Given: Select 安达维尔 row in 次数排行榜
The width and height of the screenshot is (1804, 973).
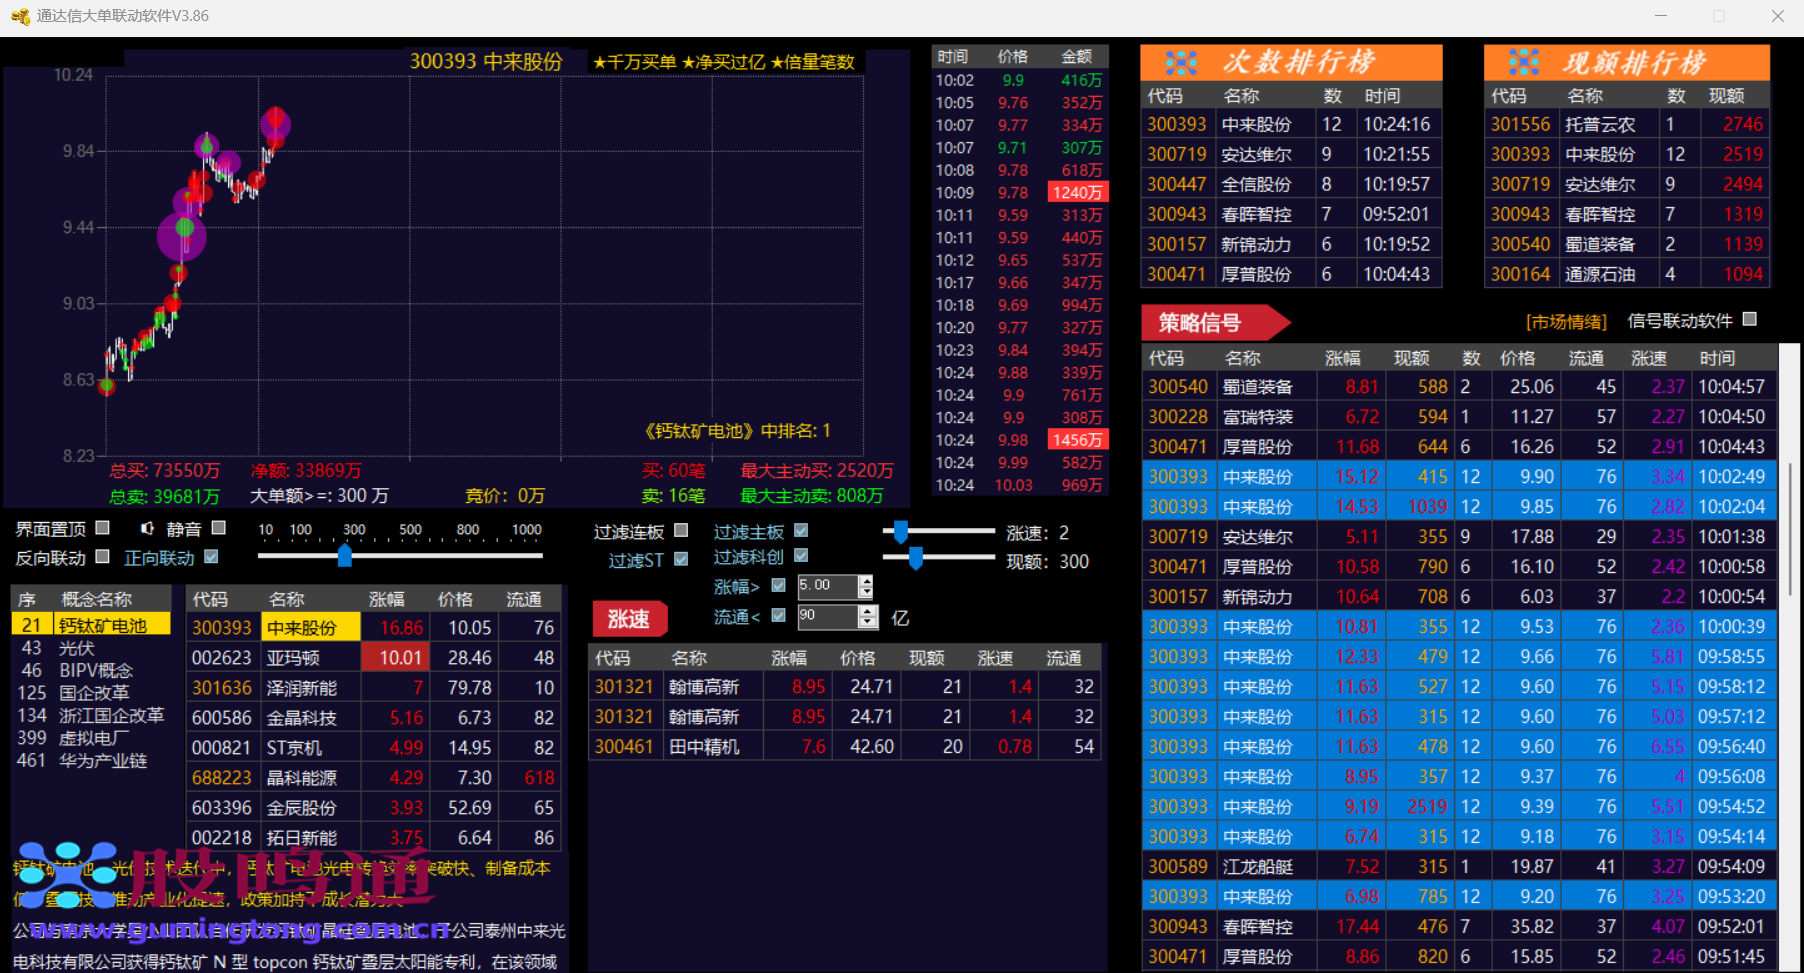Looking at the screenshot, I should pos(1256,155).
